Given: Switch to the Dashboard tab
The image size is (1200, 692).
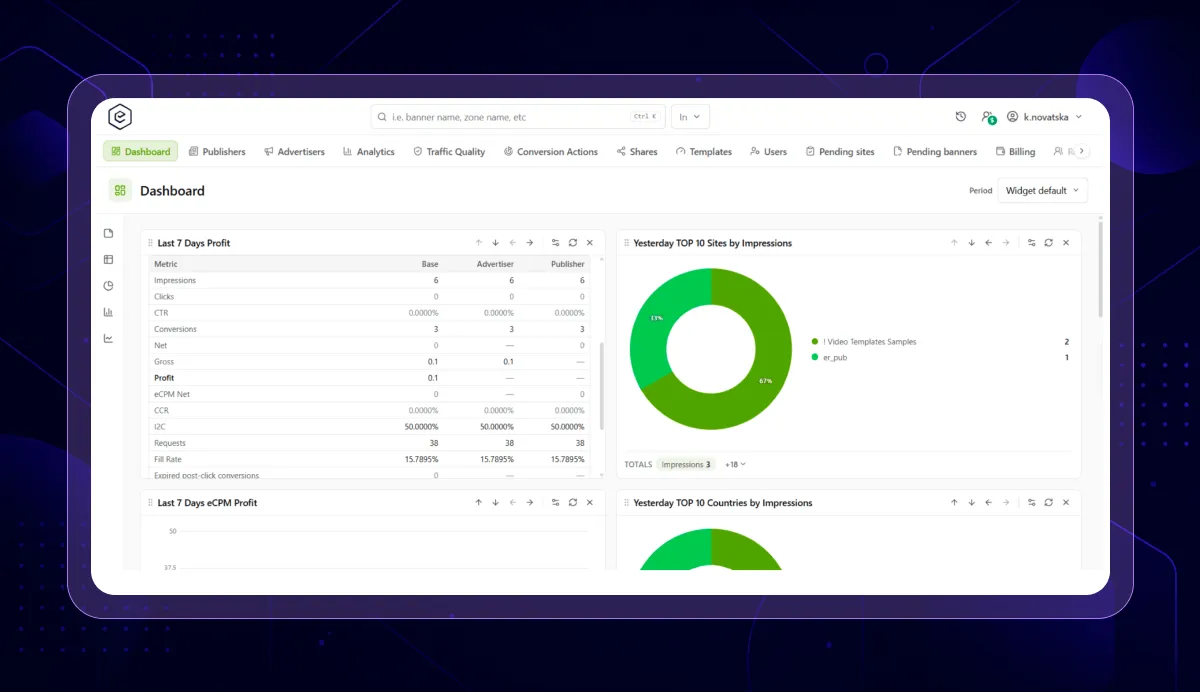Looking at the screenshot, I should click(141, 151).
